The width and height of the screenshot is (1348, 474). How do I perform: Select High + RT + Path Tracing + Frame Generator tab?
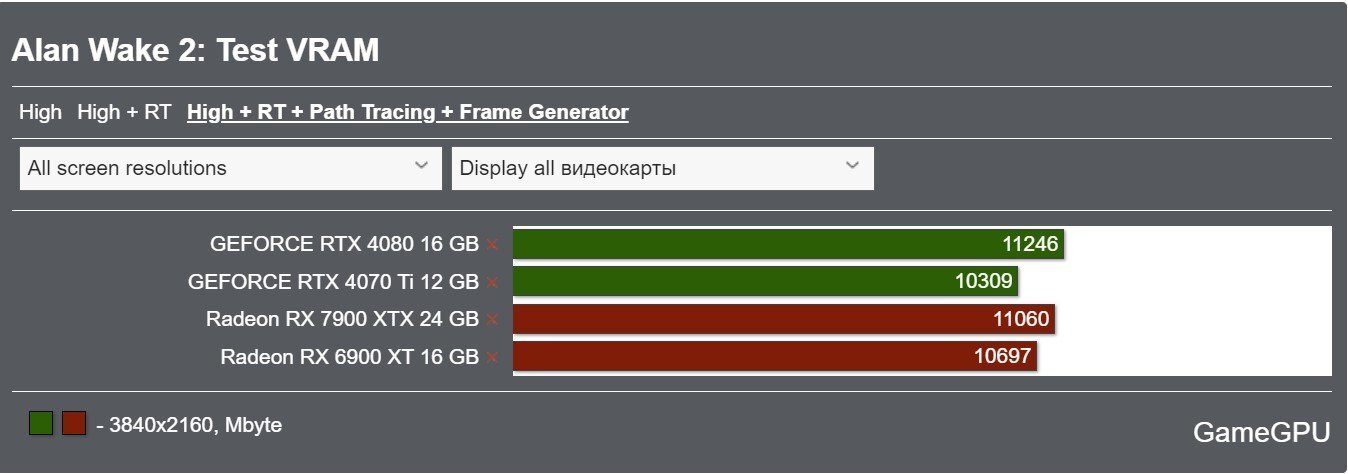[408, 112]
